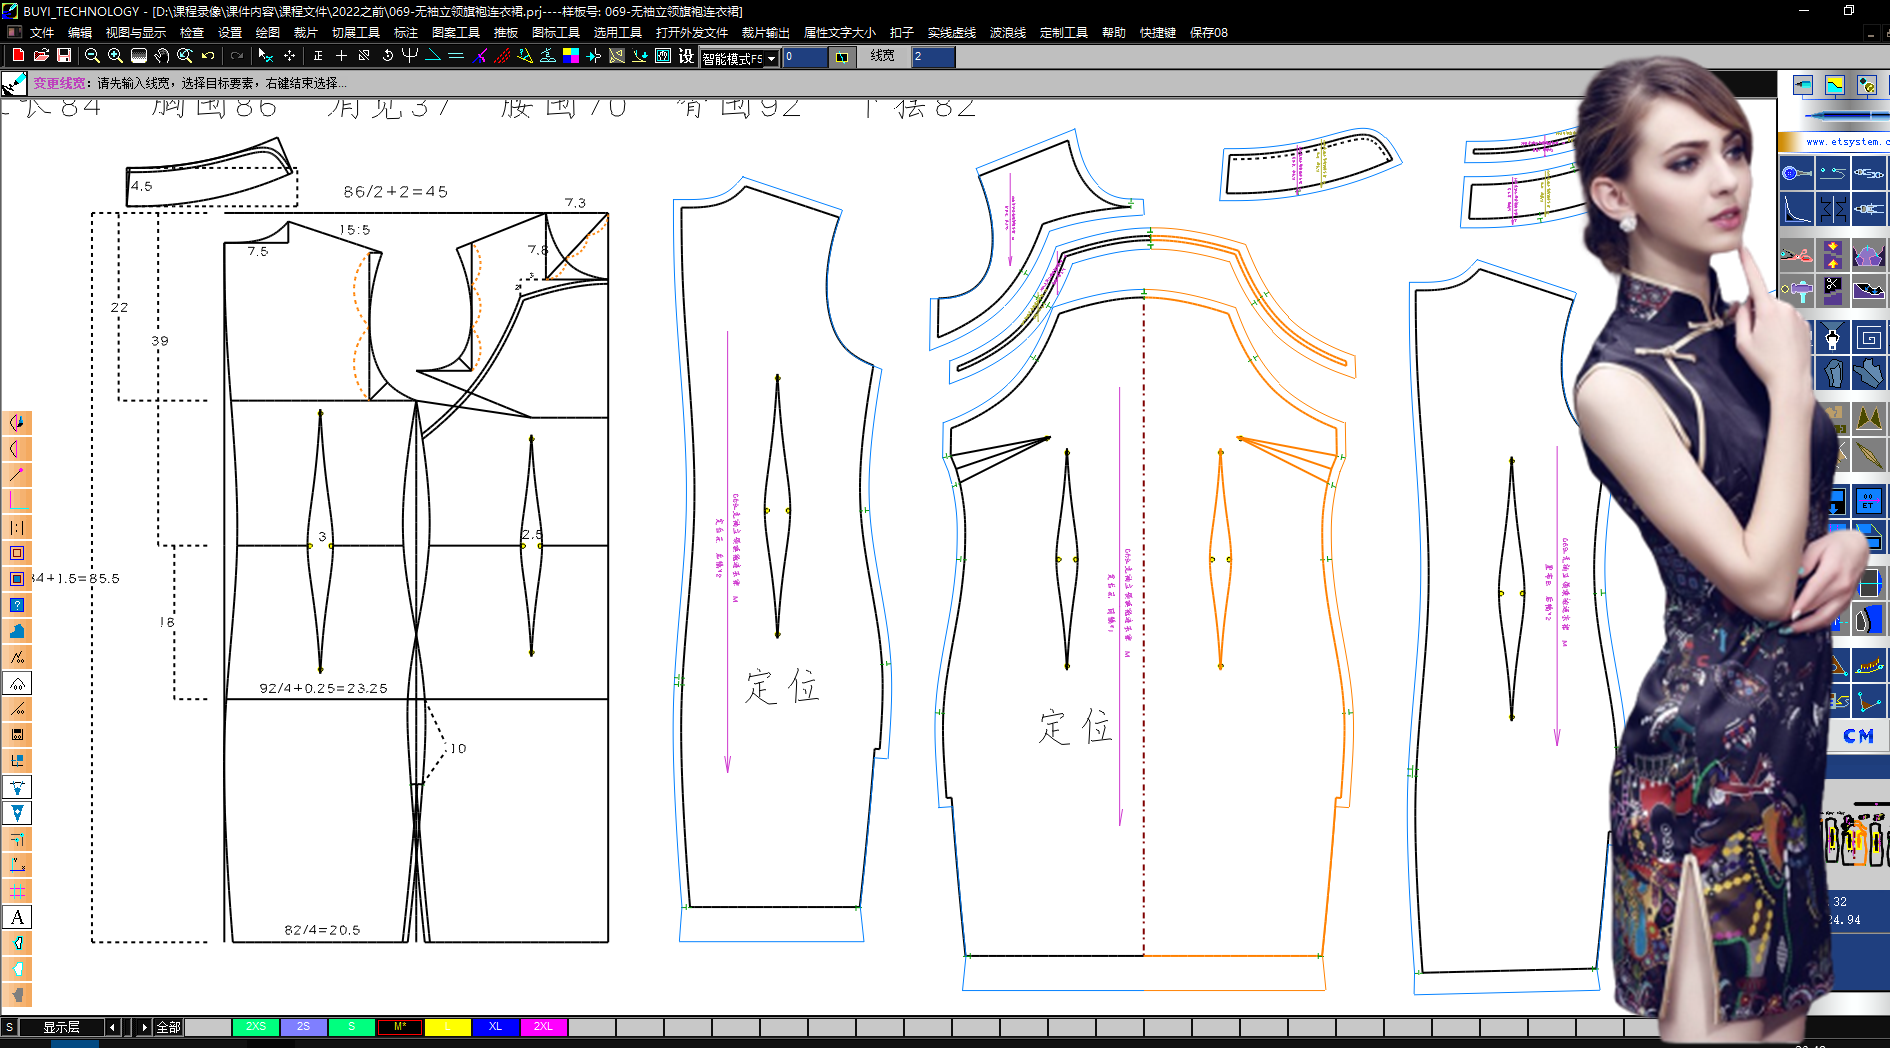Select the text 'A' tool in left toolbar
Screen dimensions: 1890x1048
click(17, 917)
